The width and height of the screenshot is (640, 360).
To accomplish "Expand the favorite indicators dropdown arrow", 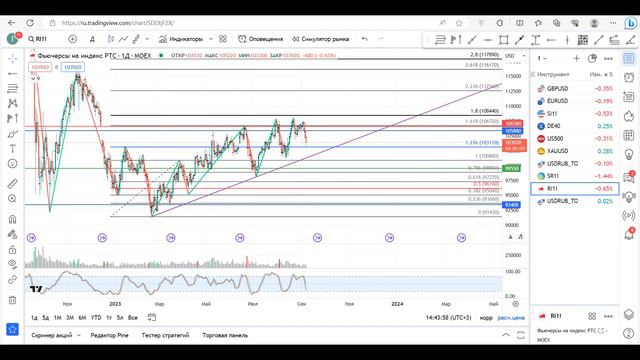I will click(211, 39).
